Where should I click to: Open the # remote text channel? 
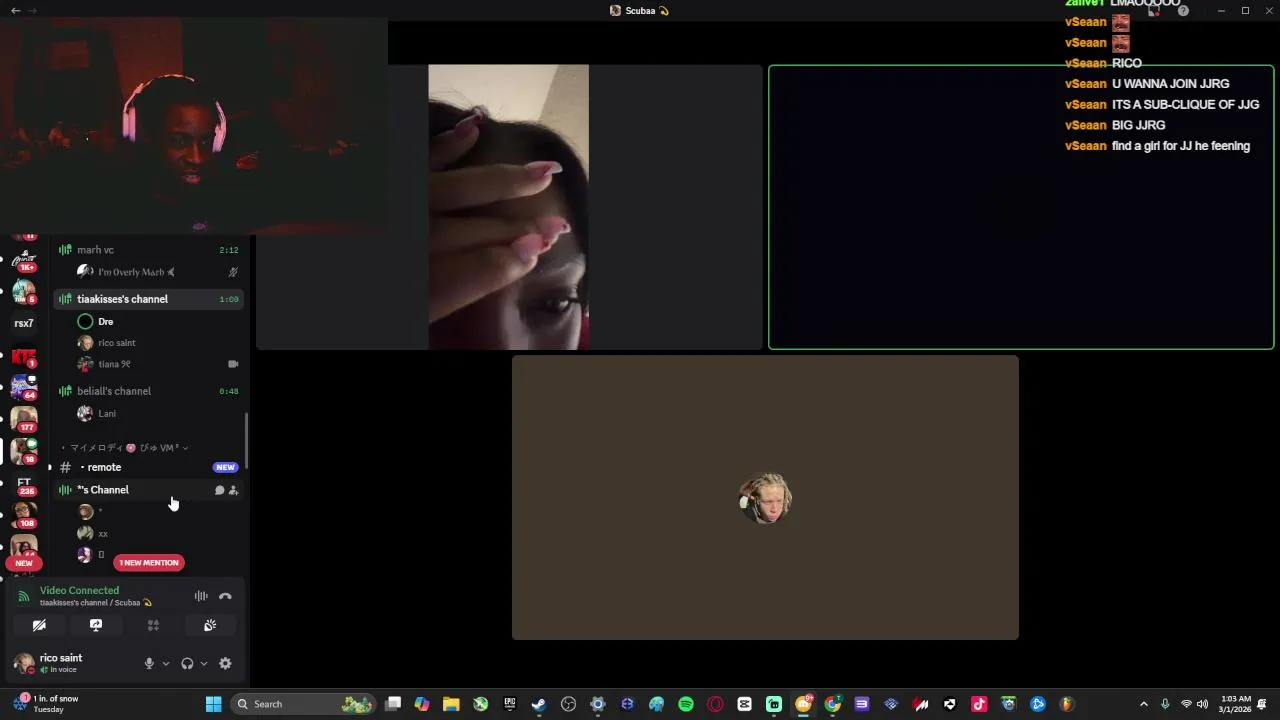coord(147,467)
